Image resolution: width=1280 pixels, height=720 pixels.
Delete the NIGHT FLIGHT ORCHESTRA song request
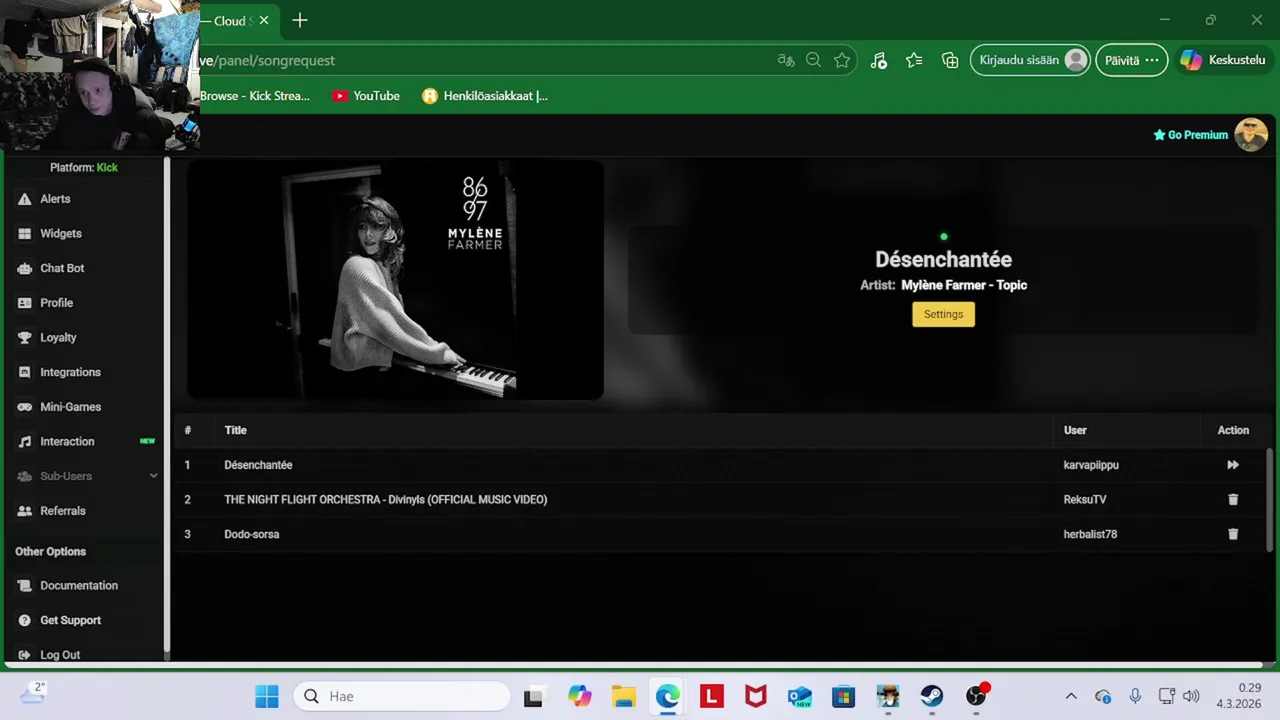pyautogui.click(x=1233, y=499)
